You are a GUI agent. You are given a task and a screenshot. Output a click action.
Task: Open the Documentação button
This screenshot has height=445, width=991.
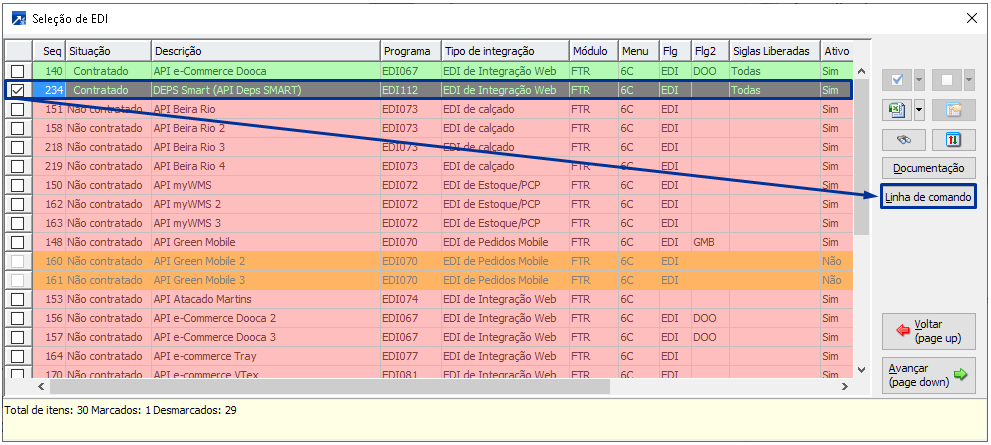pyautogui.click(x=928, y=169)
